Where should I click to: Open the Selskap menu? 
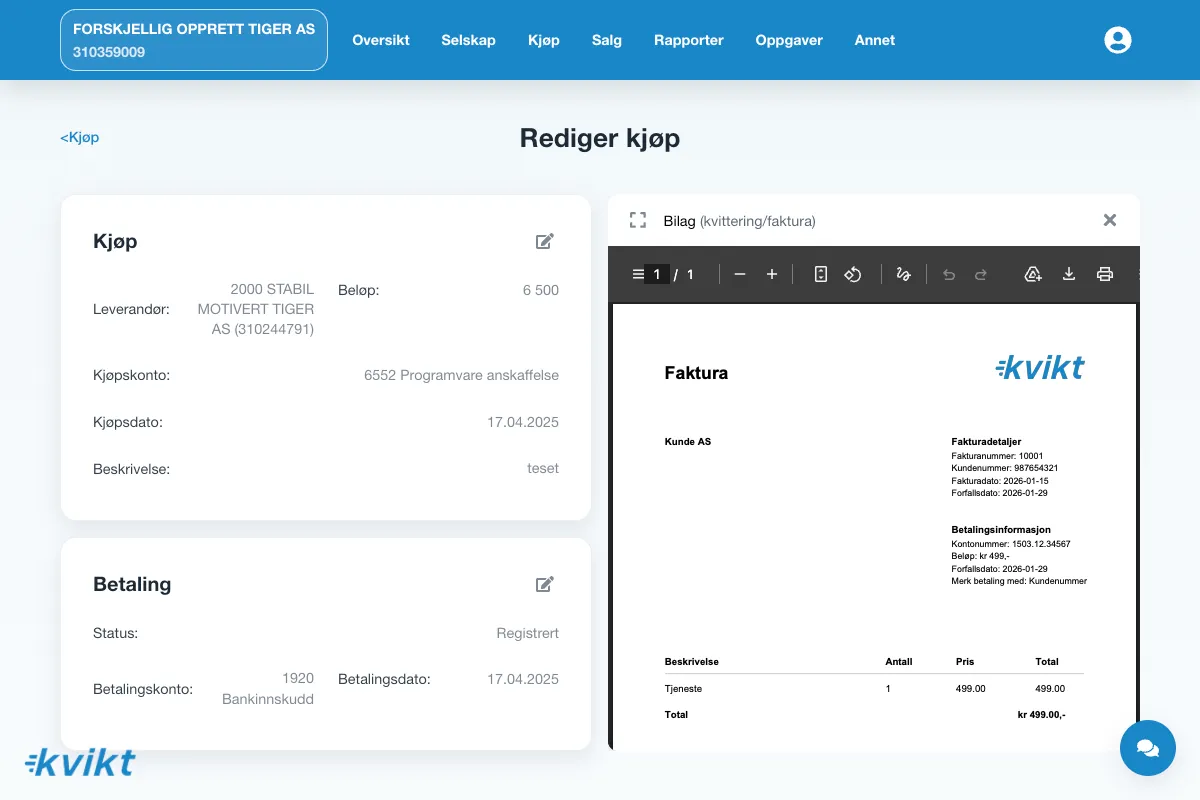point(468,40)
